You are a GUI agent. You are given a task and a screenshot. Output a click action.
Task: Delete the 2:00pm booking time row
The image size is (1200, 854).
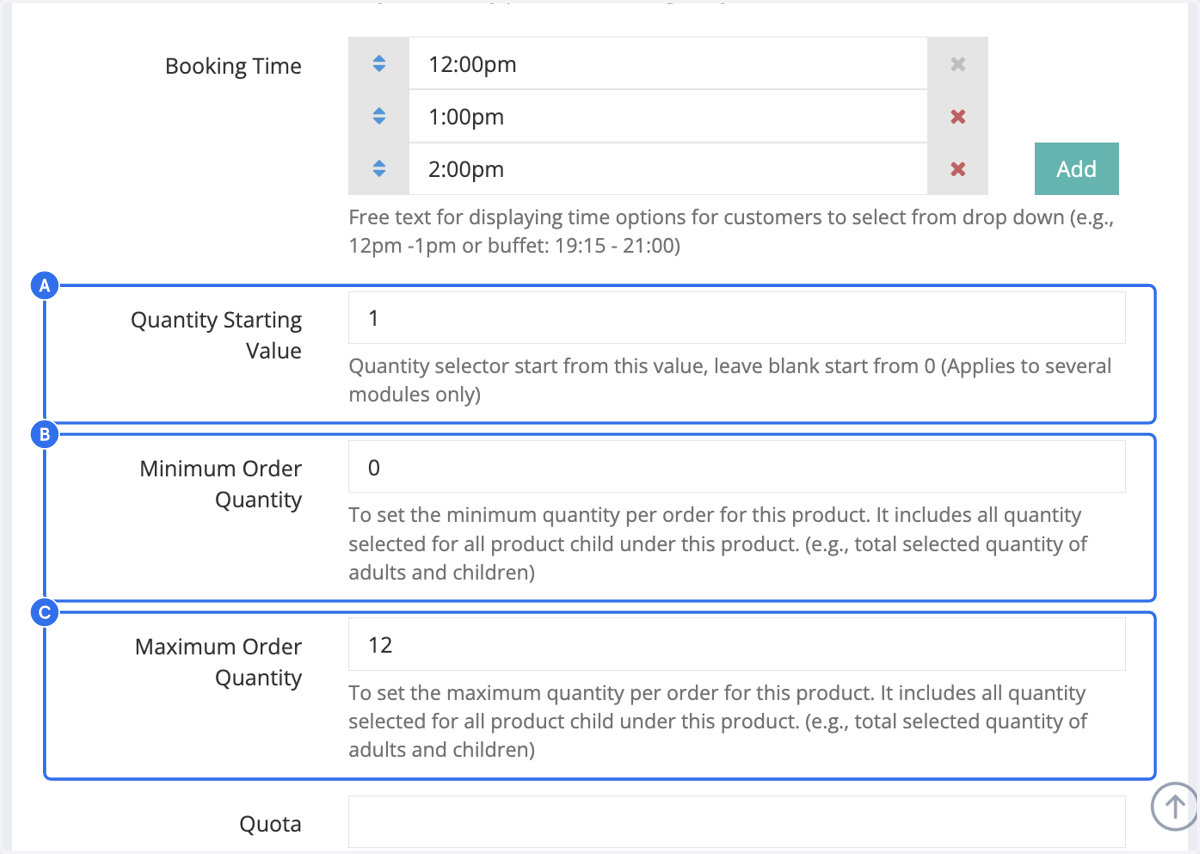coord(957,169)
